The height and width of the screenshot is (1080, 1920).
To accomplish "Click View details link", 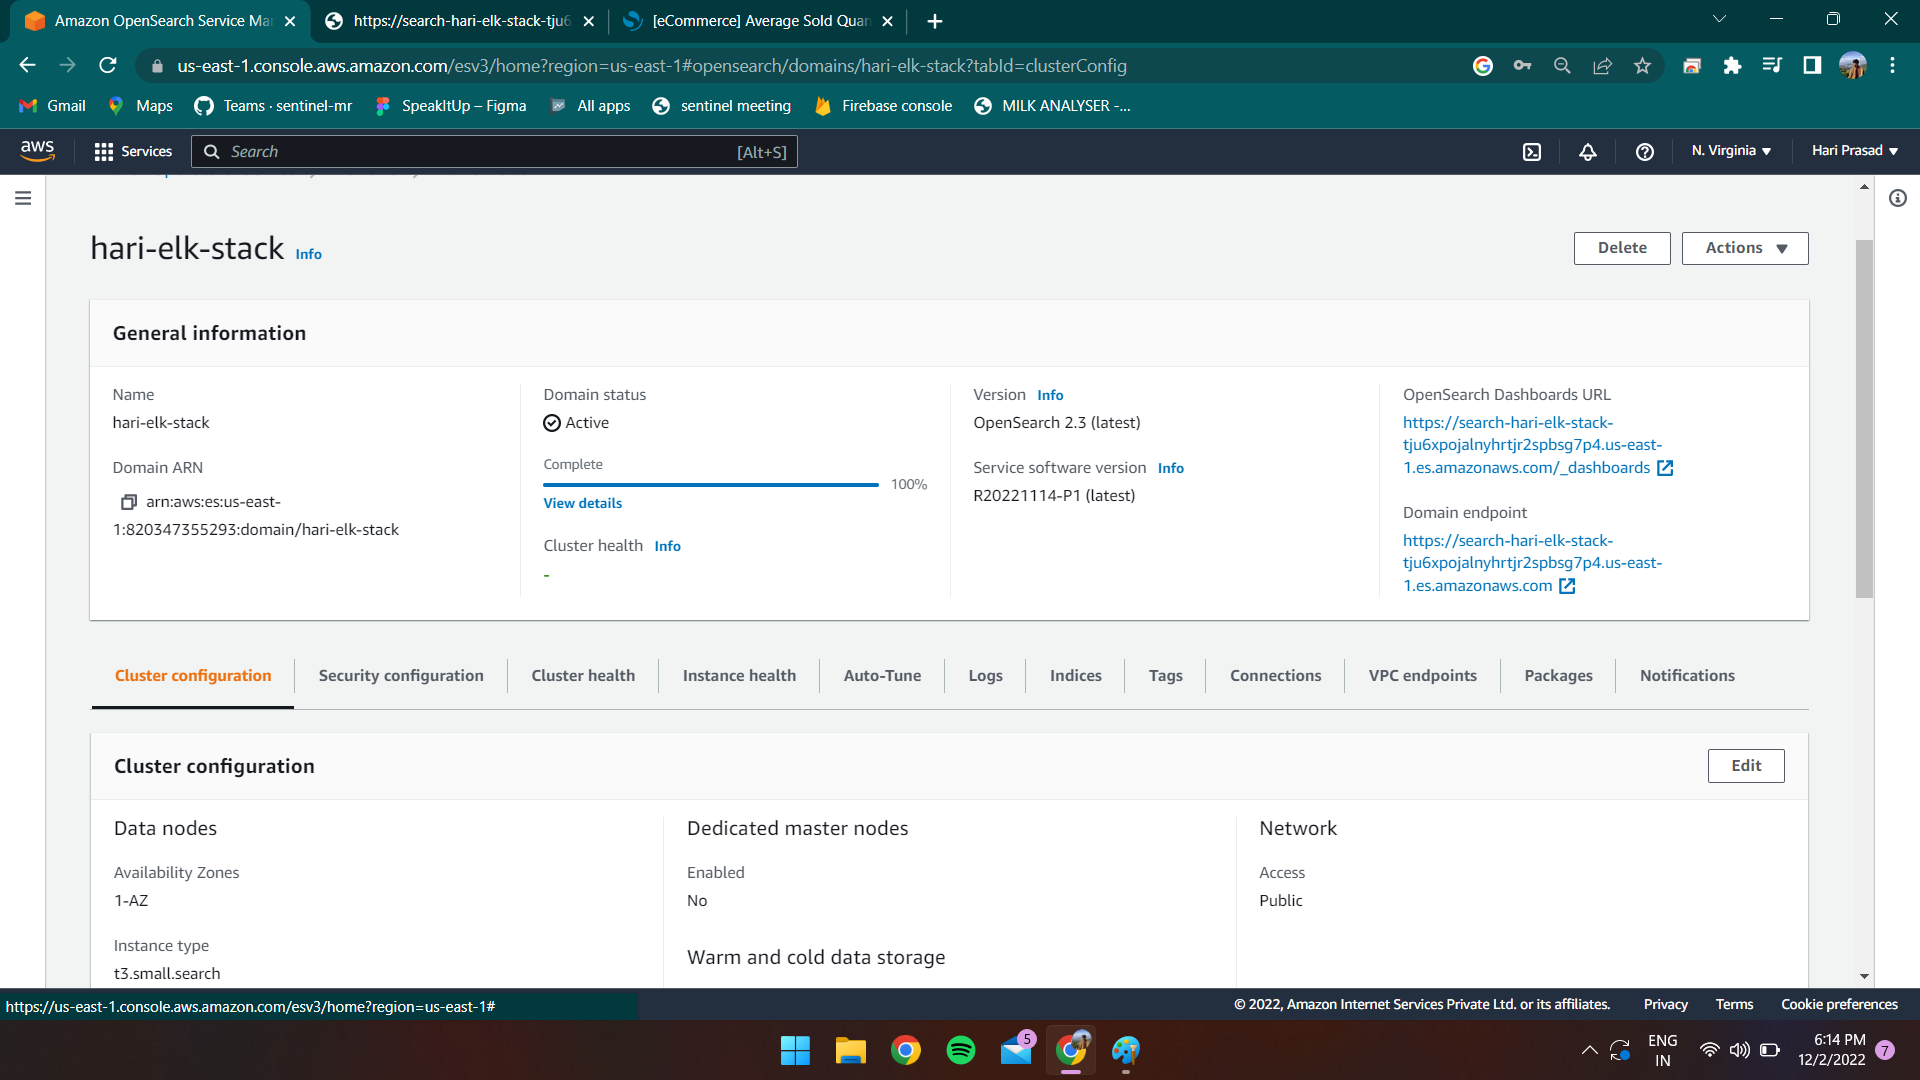I will coord(582,503).
